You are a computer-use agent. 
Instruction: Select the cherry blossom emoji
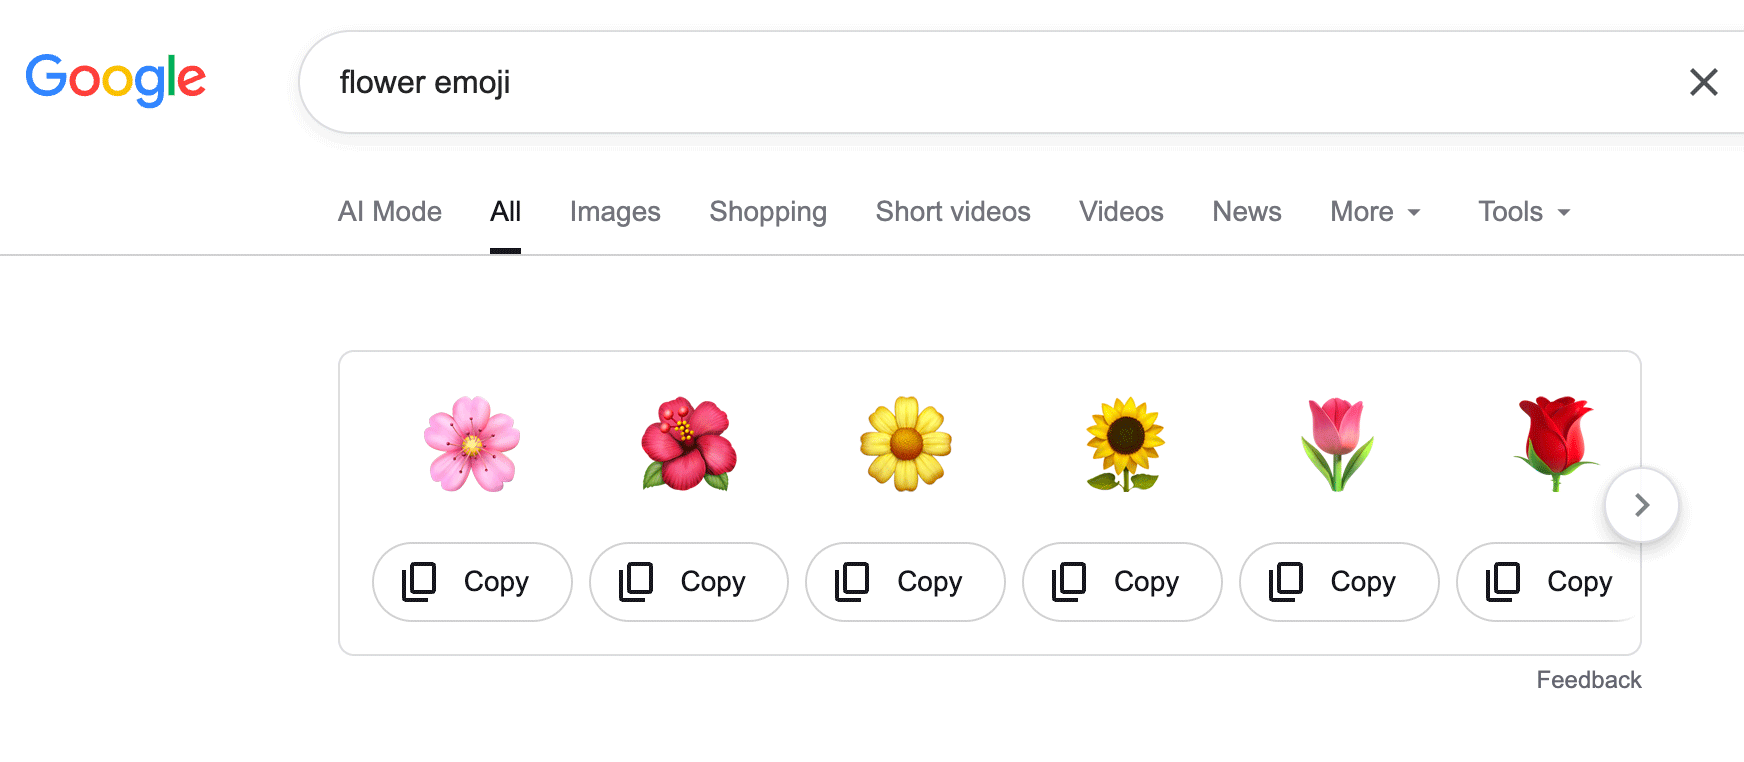[472, 444]
